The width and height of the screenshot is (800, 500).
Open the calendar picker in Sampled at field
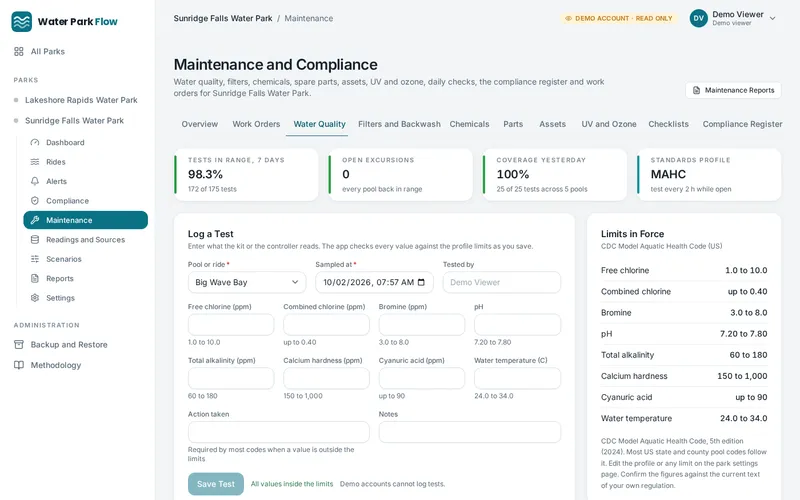tap(421, 282)
